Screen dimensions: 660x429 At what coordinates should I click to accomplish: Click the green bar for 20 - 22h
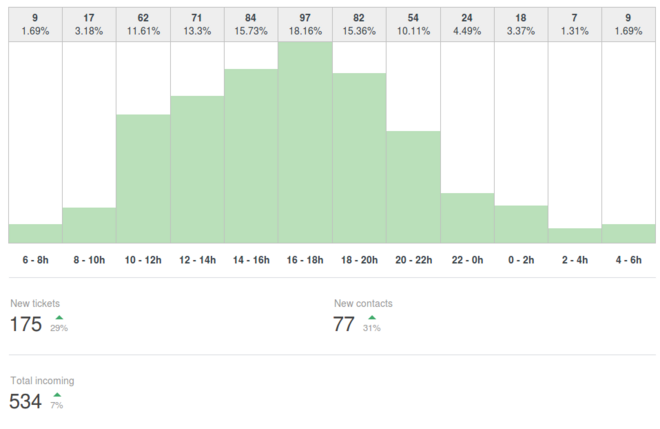[x=413, y=187]
